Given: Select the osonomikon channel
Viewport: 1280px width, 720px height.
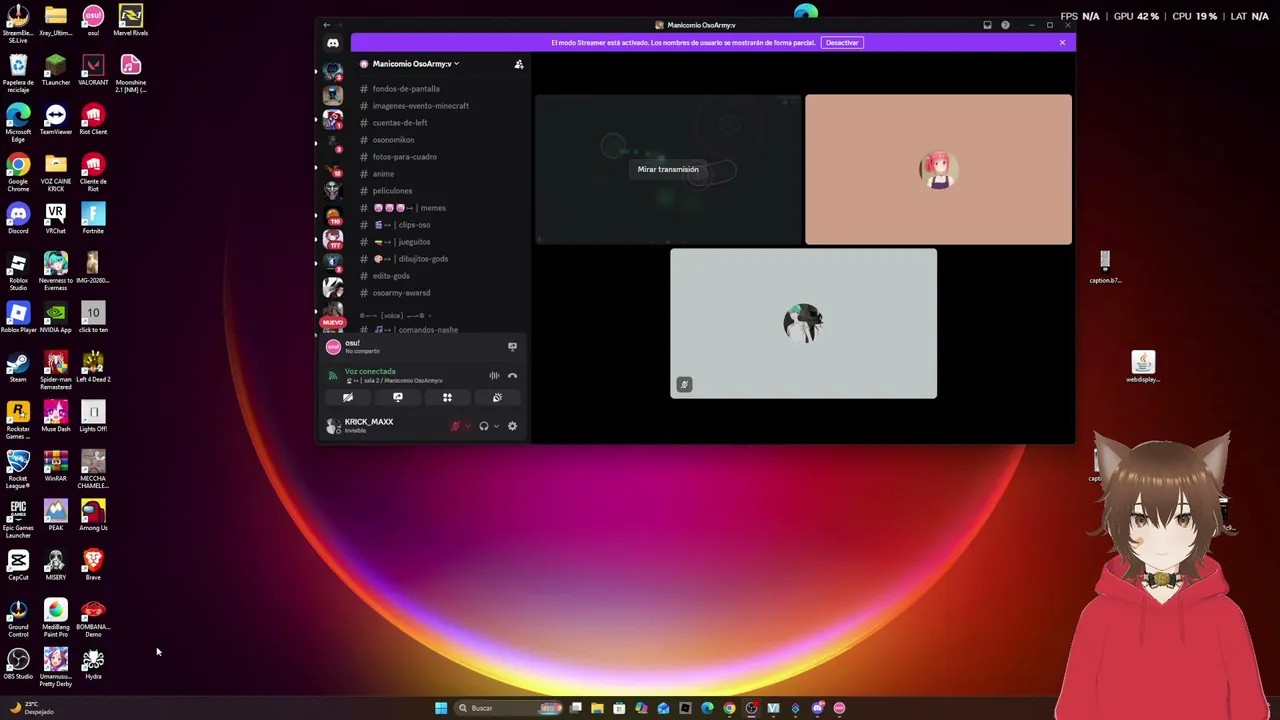Looking at the screenshot, I should pos(393,140).
